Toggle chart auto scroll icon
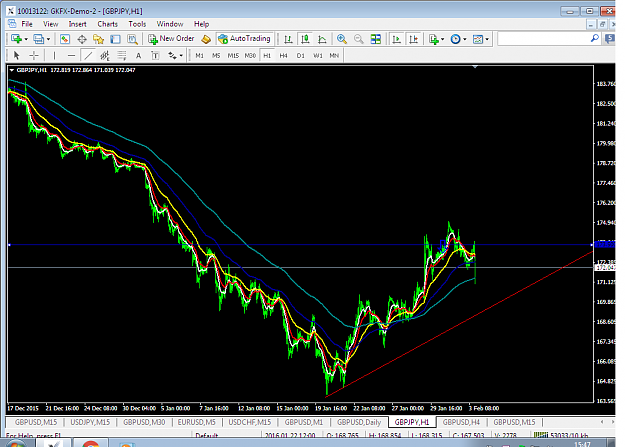This screenshot has width=625, height=447. [397, 39]
